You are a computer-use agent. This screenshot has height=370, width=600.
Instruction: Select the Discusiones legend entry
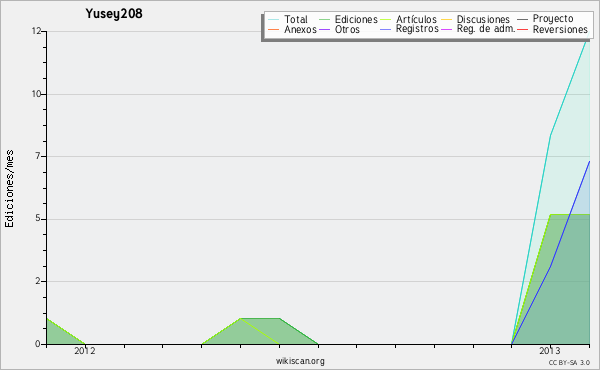(x=483, y=19)
